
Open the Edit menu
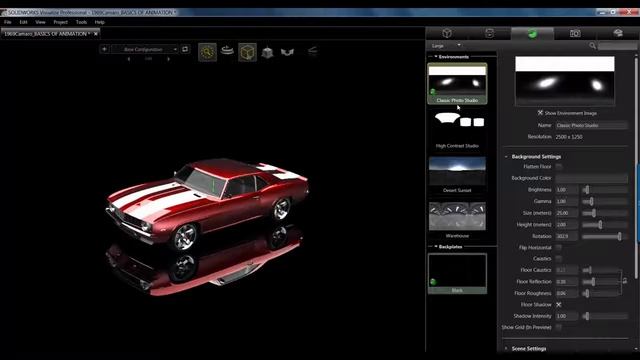point(23,22)
